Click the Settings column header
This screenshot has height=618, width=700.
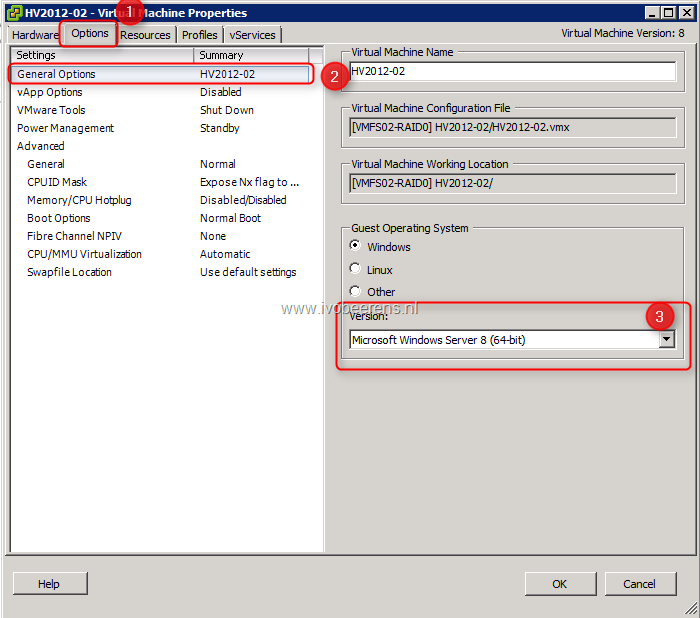click(x=102, y=55)
